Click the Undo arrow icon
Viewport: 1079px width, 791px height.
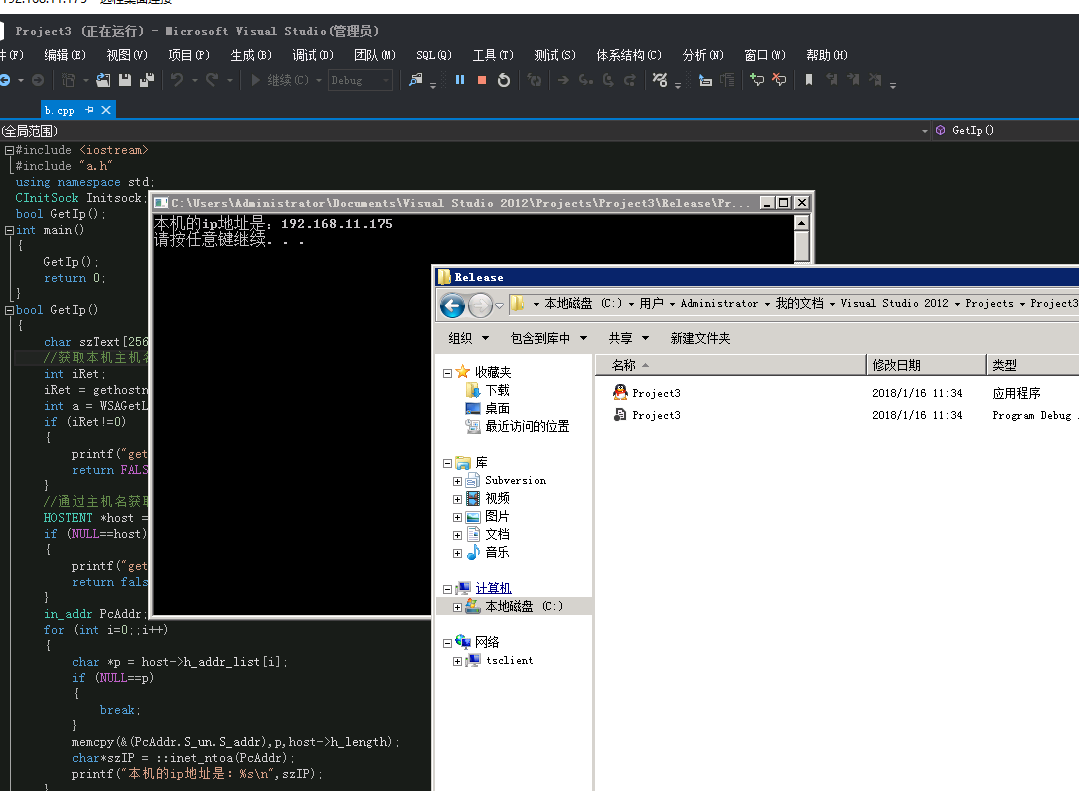tap(177, 80)
